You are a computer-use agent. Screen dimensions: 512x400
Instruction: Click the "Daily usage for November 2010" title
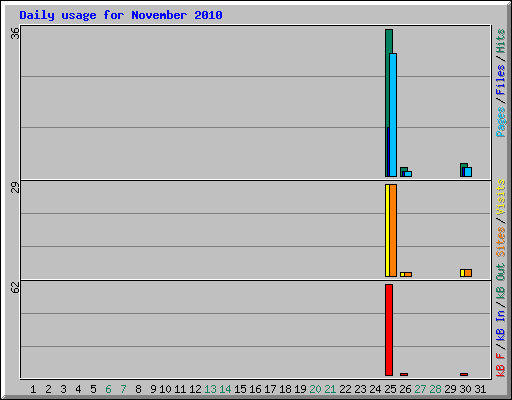click(x=121, y=15)
